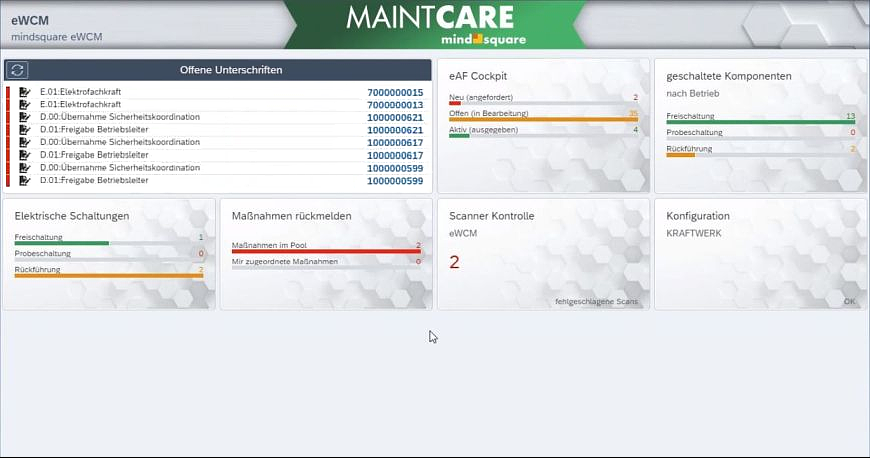The width and height of the screenshot is (870, 458).
Task: Click signature icon of Übernahme Sicherheitskoordination 1000000621
Action: tap(24, 117)
